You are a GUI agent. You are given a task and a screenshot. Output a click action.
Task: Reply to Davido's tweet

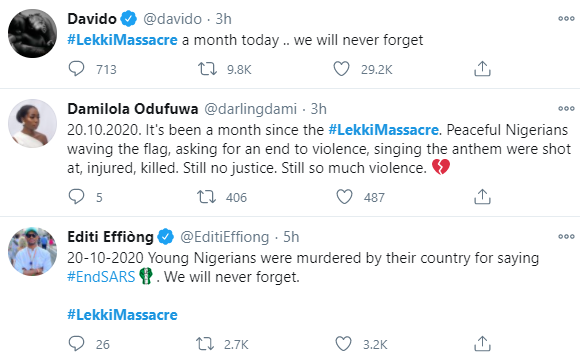(77, 69)
